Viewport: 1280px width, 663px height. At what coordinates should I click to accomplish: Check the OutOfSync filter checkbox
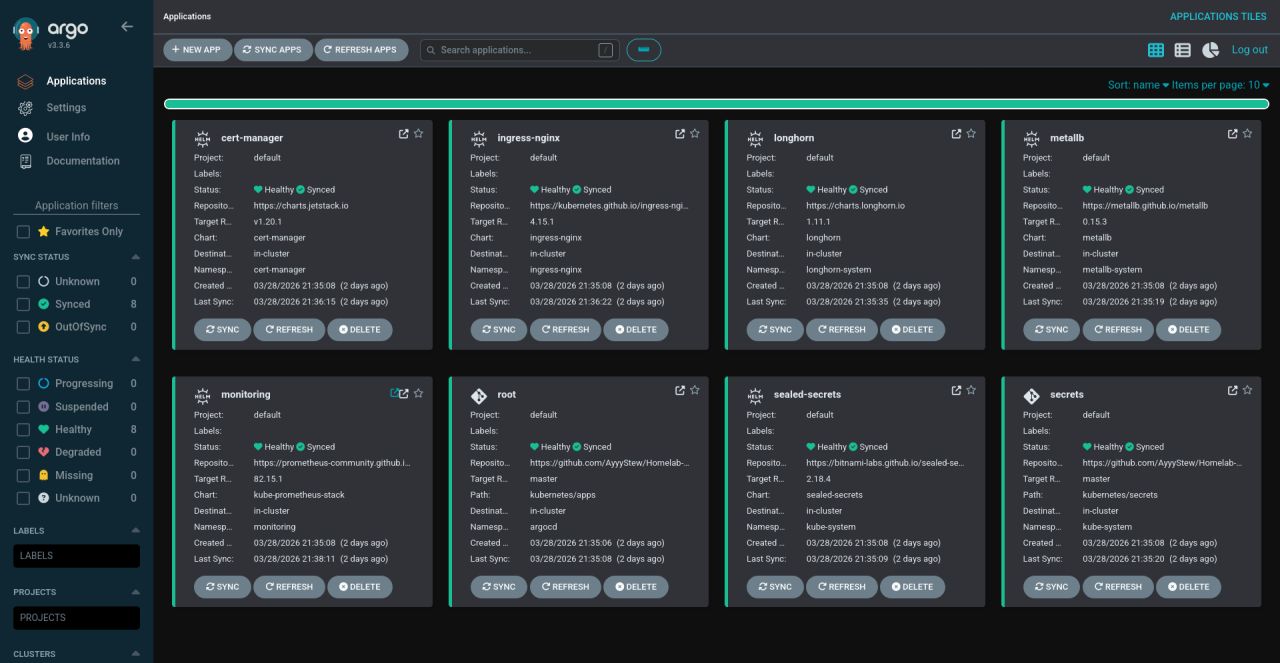pos(23,327)
